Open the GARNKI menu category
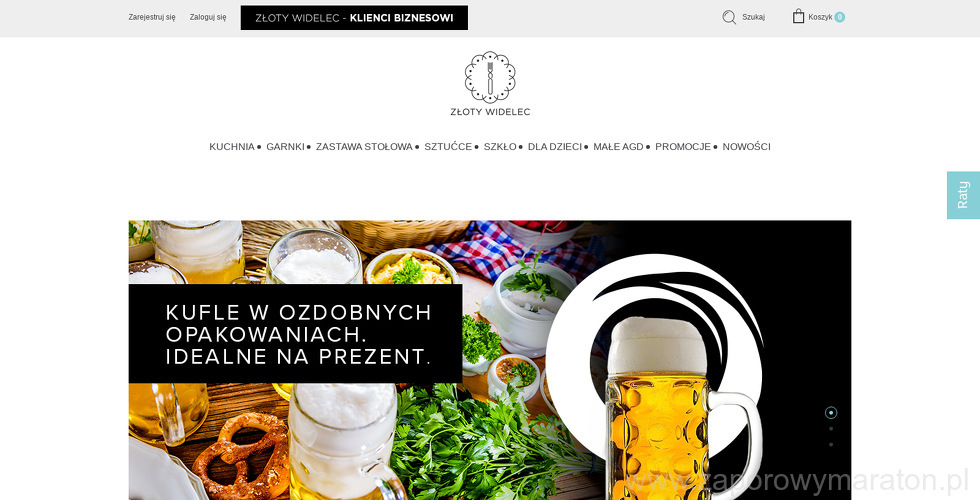This screenshot has width=980, height=500. click(285, 147)
